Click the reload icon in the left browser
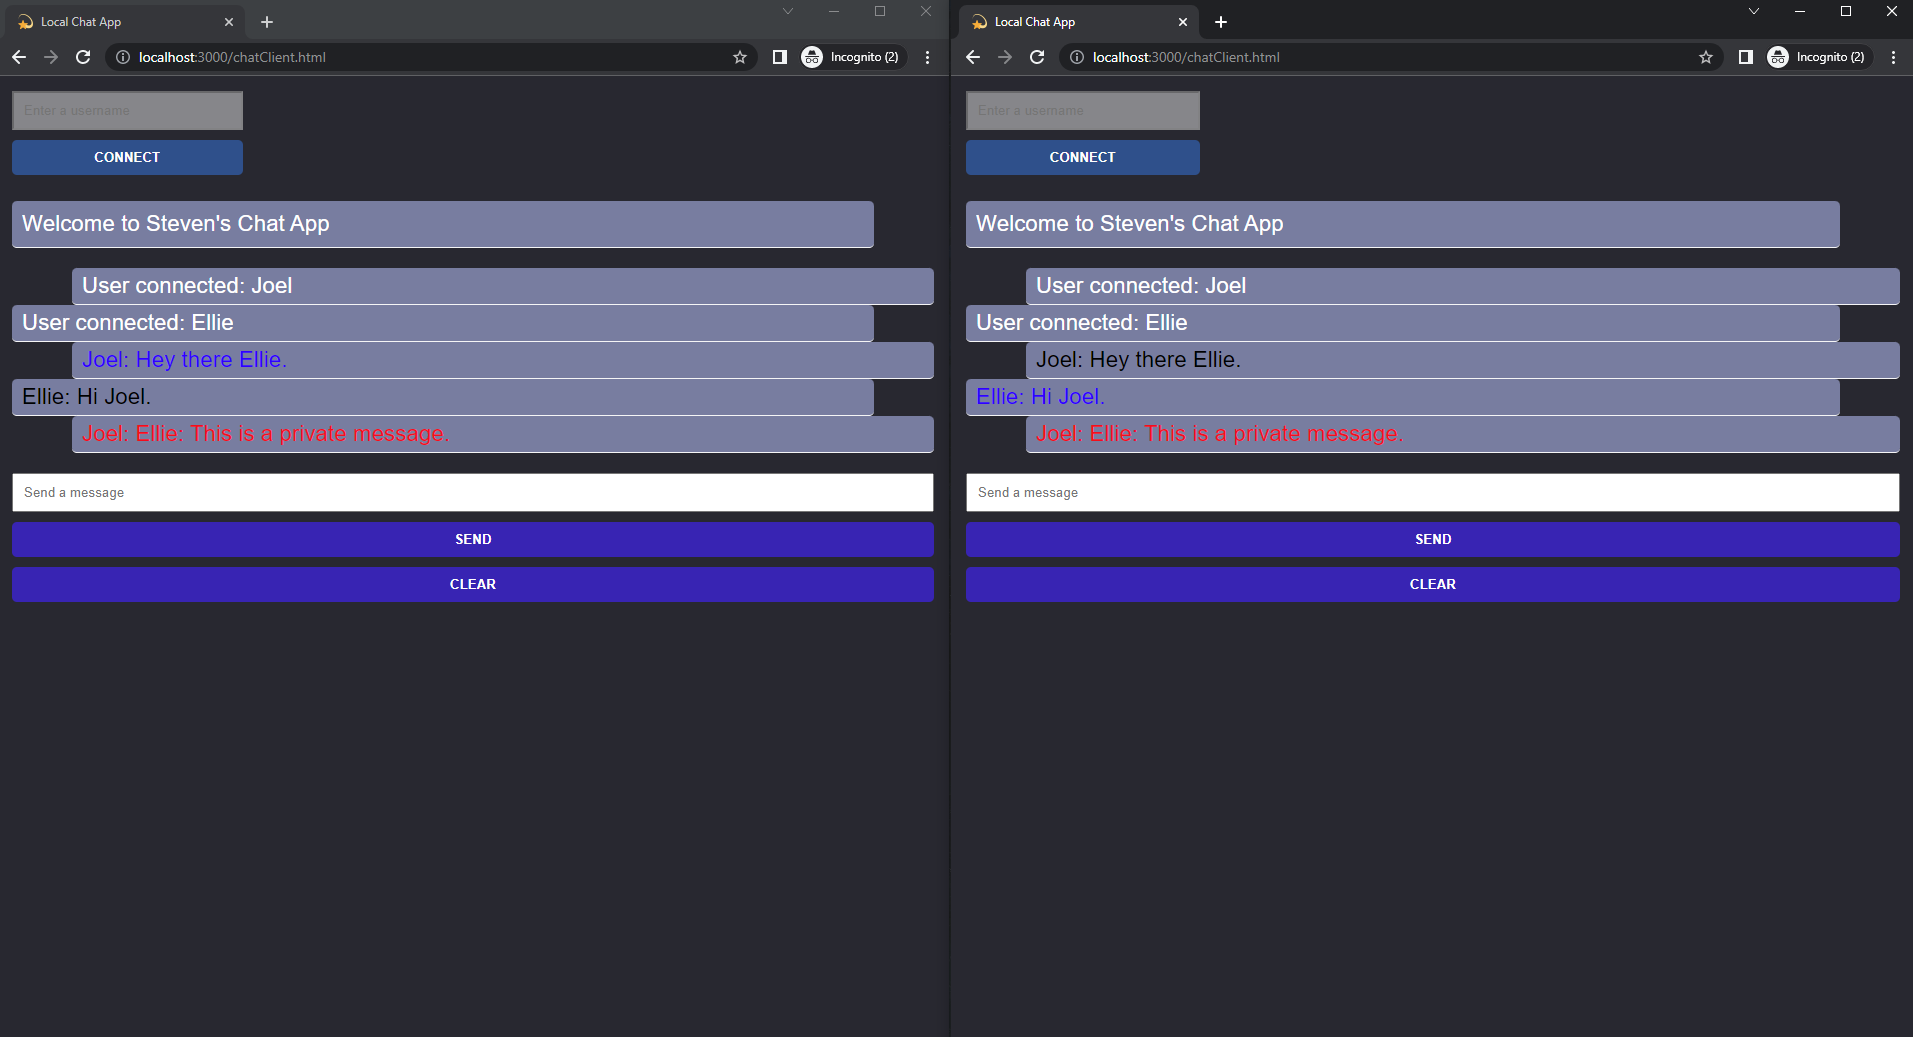 tap(83, 57)
